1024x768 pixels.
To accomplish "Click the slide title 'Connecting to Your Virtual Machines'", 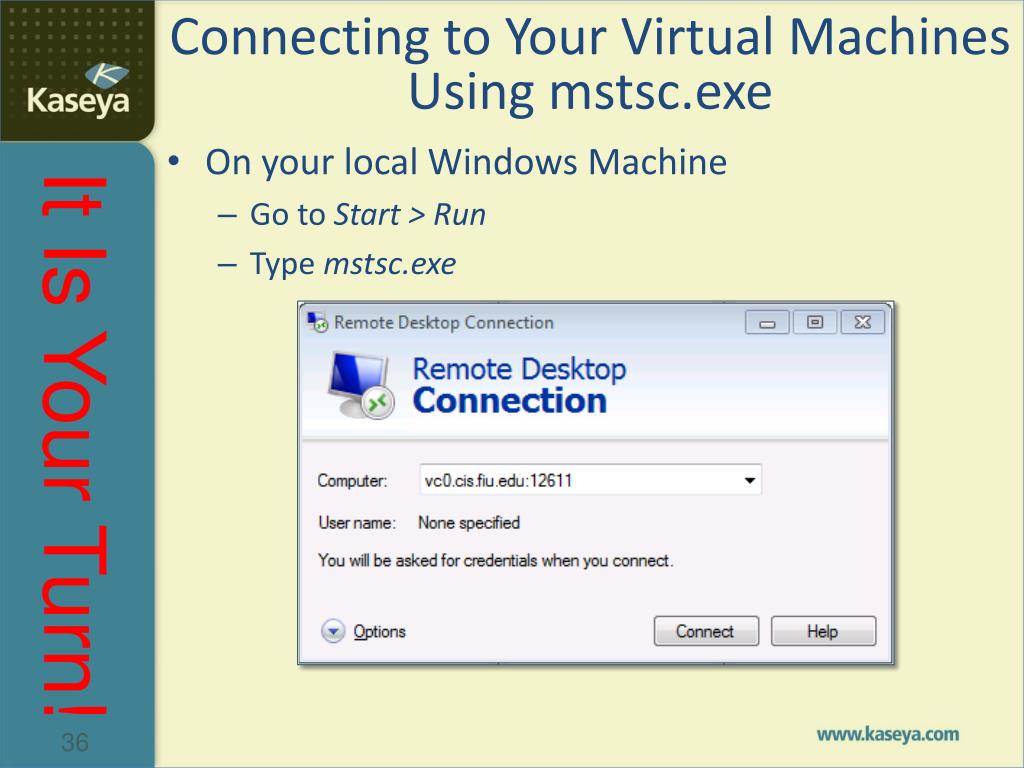I will point(590,37).
